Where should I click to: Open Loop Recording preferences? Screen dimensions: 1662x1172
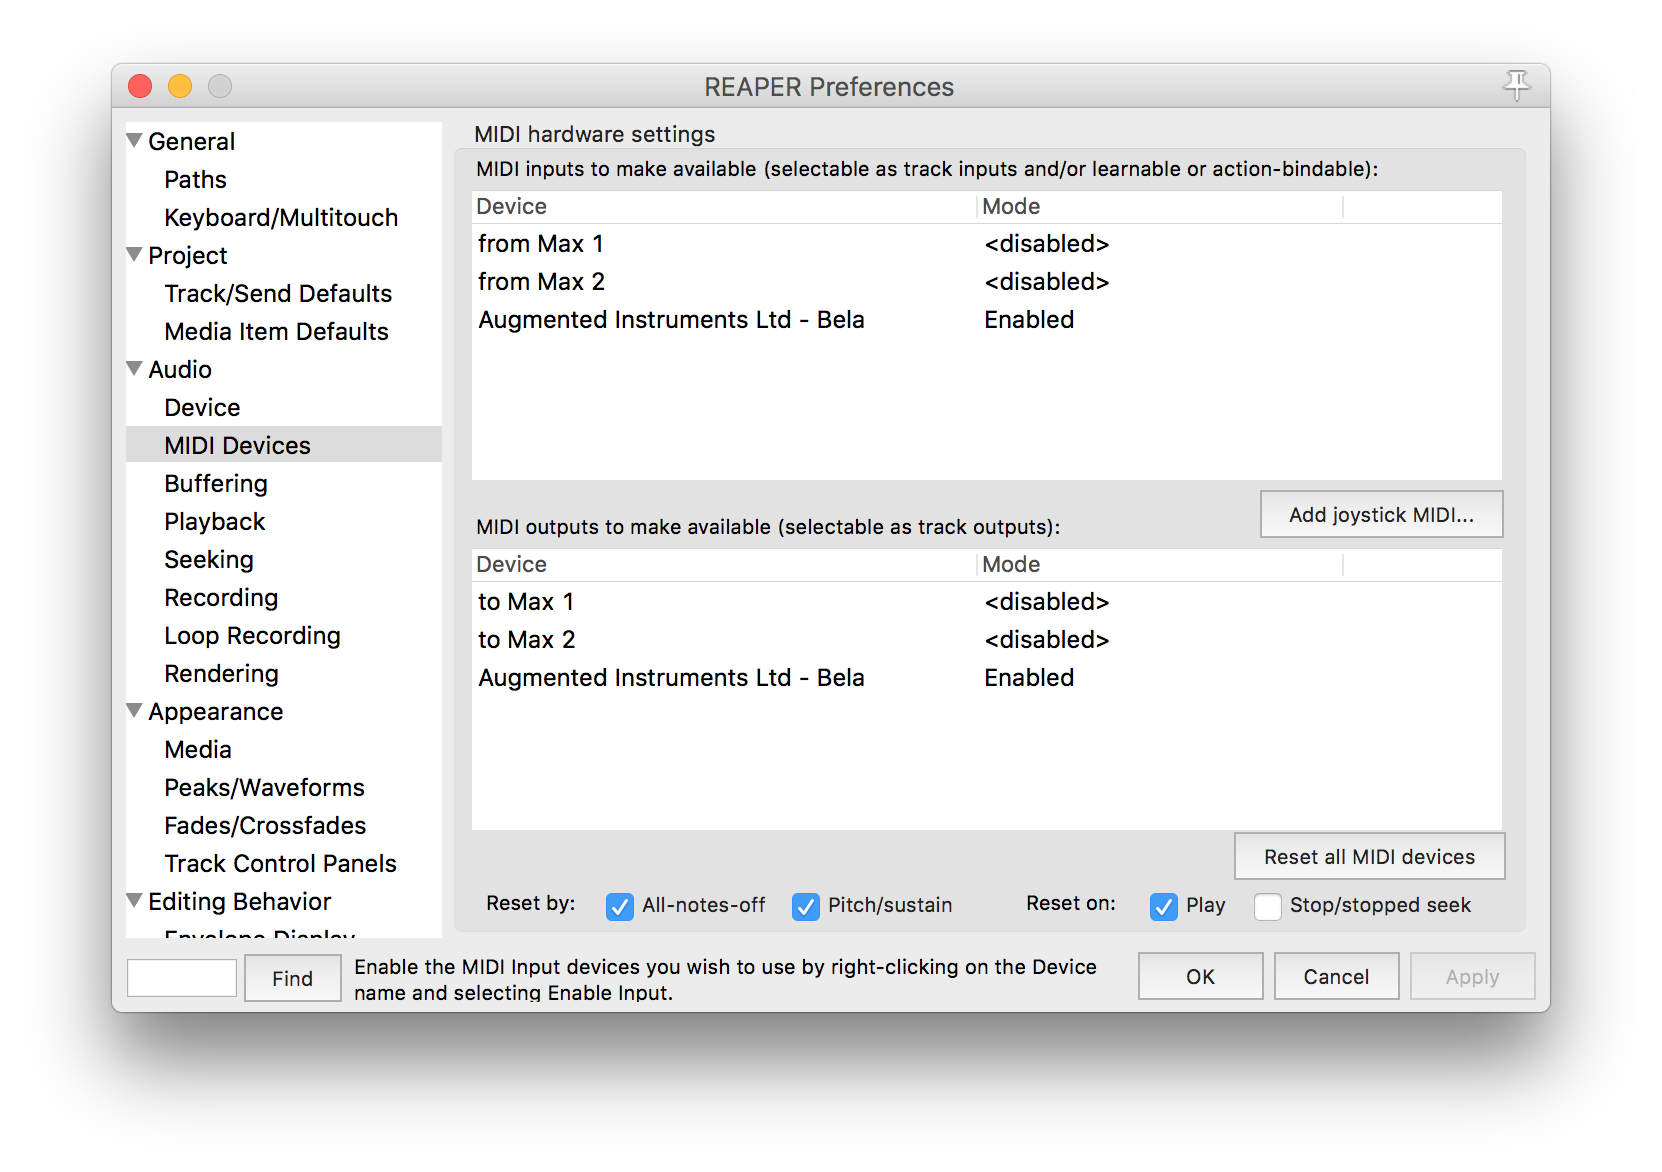coord(252,636)
